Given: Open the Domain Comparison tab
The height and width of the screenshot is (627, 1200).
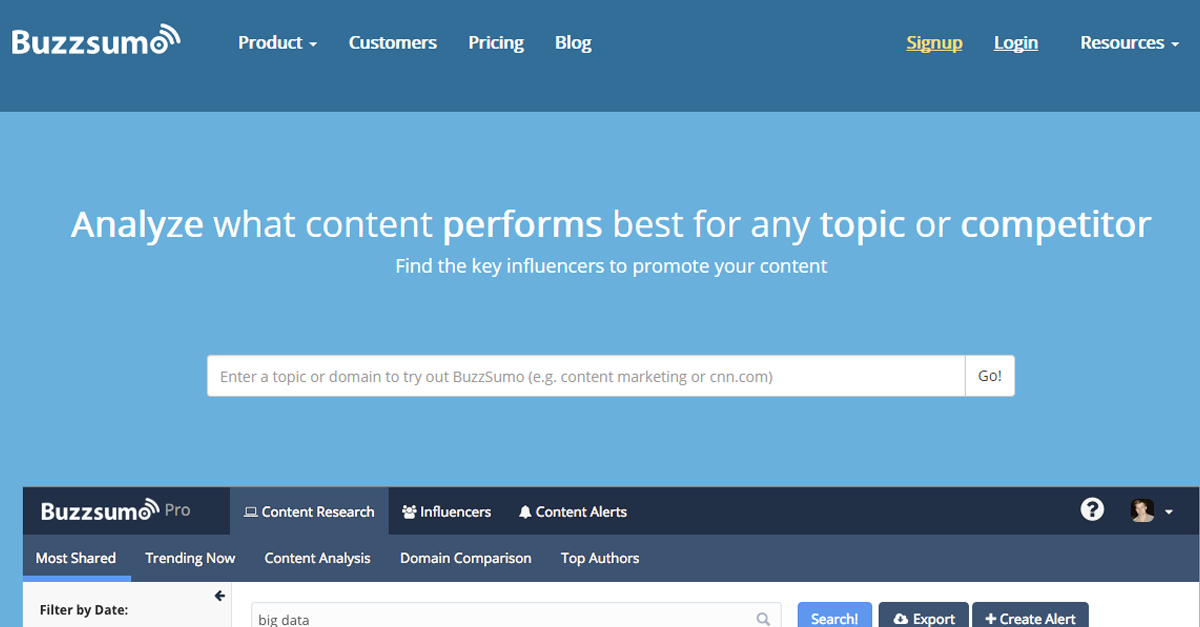Looking at the screenshot, I should [465, 558].
